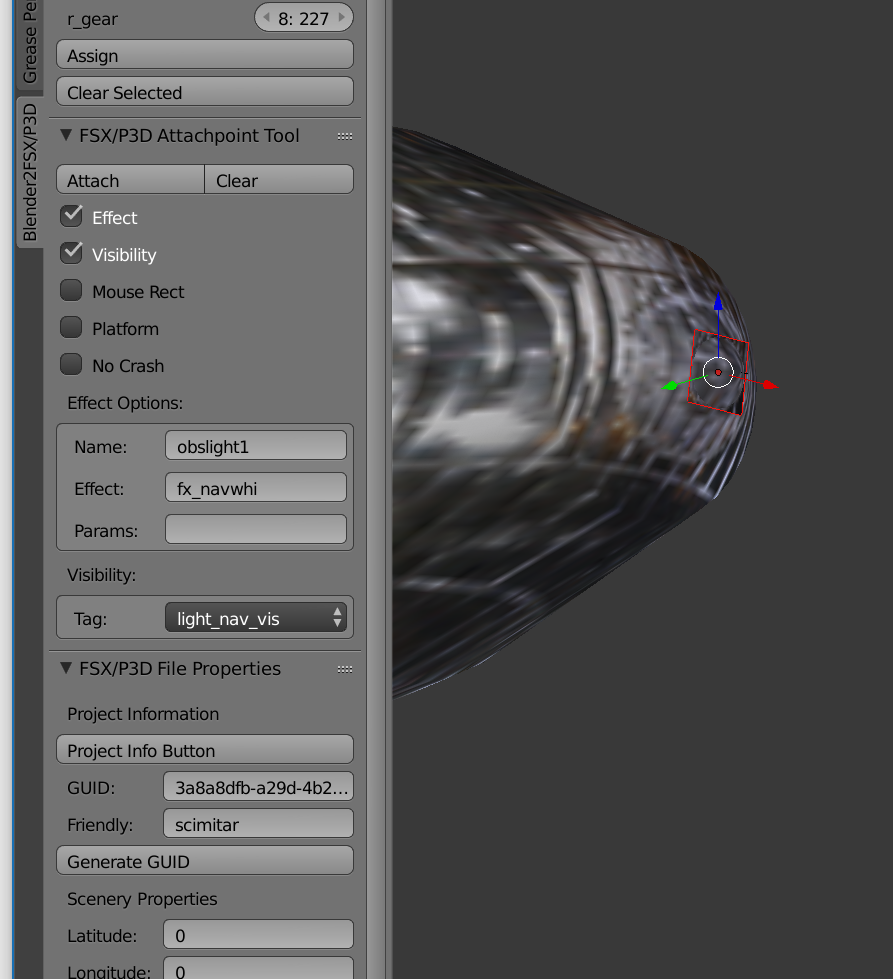Open the Grease Pencil sidebar tab
The image size is (893, 979).
click(x=30, y=40)
